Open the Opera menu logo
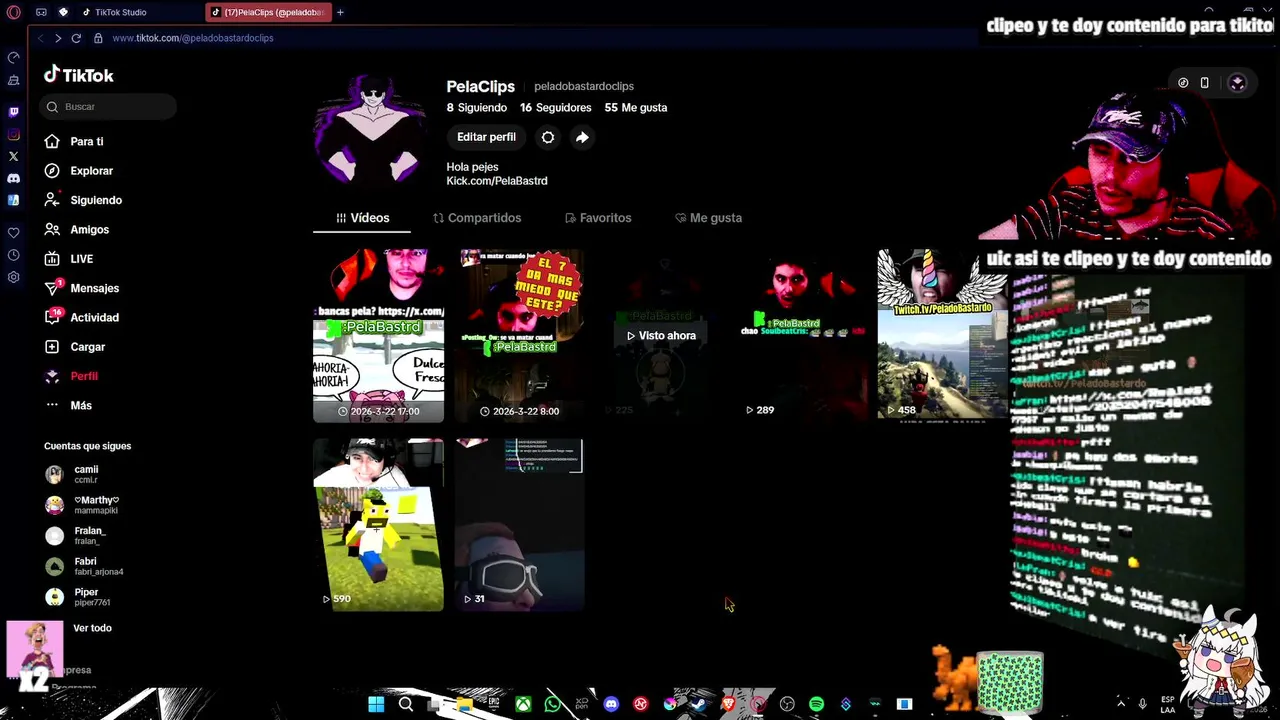The image size is (1280, 720). (13, 12)
